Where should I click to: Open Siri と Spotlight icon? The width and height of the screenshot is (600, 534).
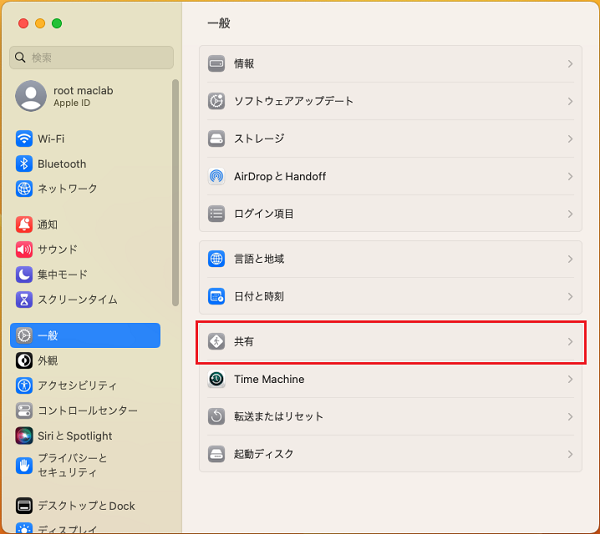24,436
